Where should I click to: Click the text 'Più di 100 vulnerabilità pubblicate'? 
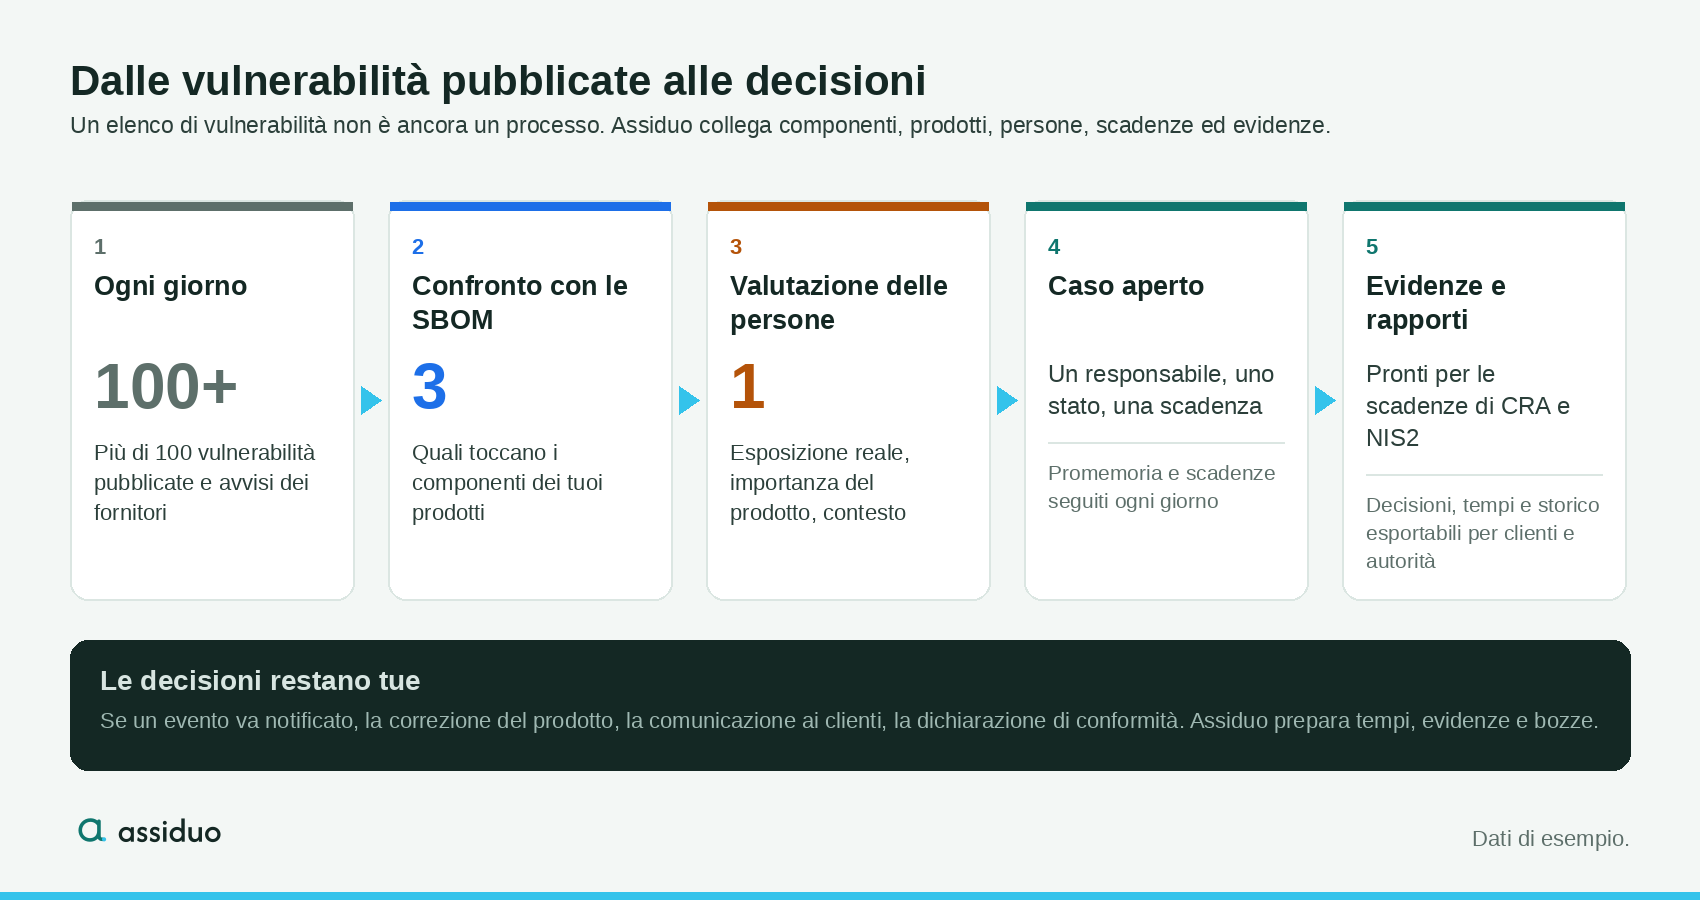tap(204, 482)
